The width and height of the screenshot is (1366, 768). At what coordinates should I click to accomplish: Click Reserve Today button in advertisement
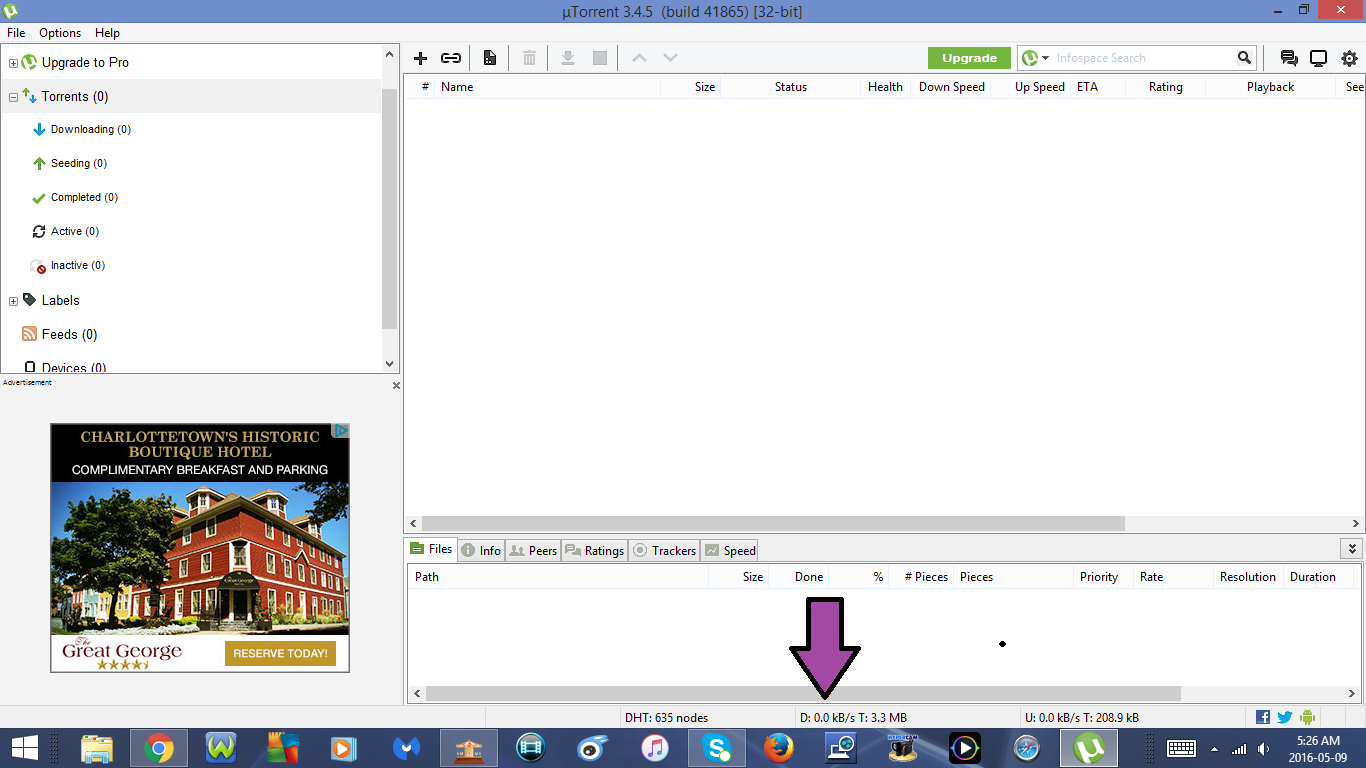[x=280, y=653]
